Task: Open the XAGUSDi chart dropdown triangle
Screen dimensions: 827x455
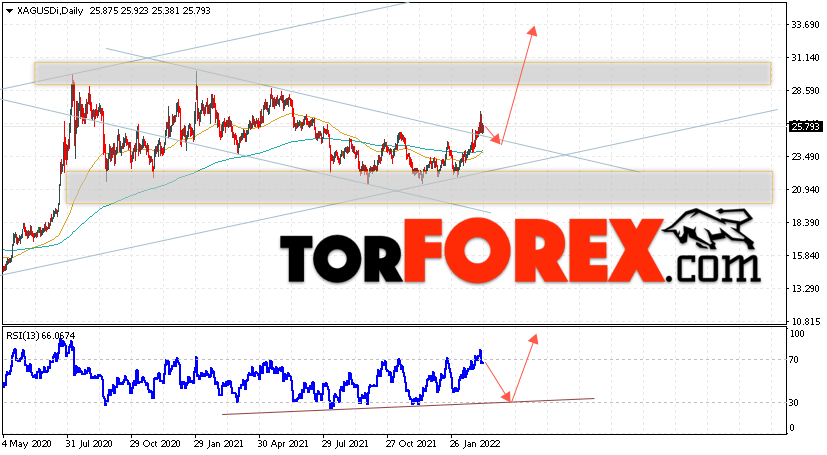Action: pos(9,11)
